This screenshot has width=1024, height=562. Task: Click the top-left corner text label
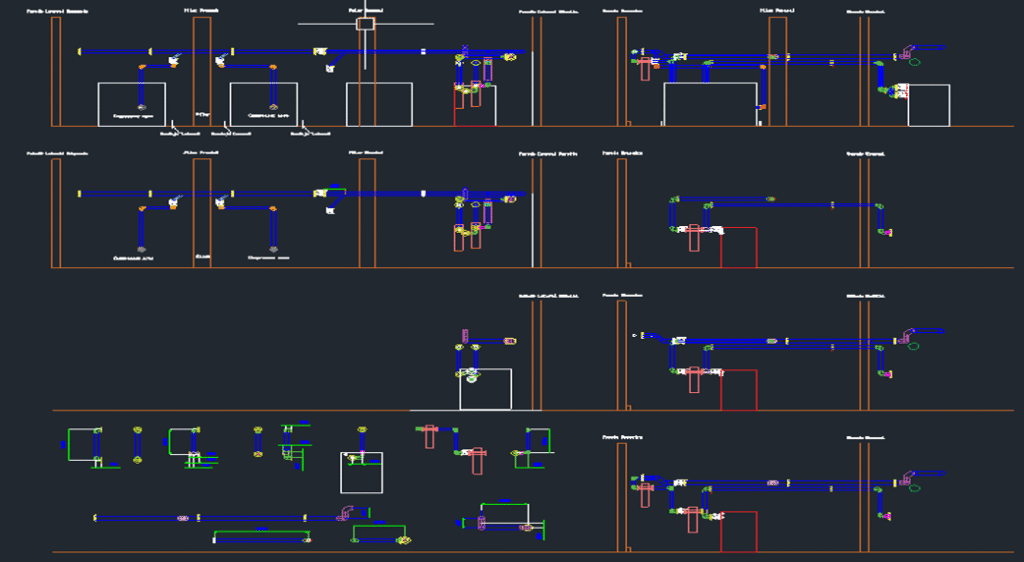point(56,11)
